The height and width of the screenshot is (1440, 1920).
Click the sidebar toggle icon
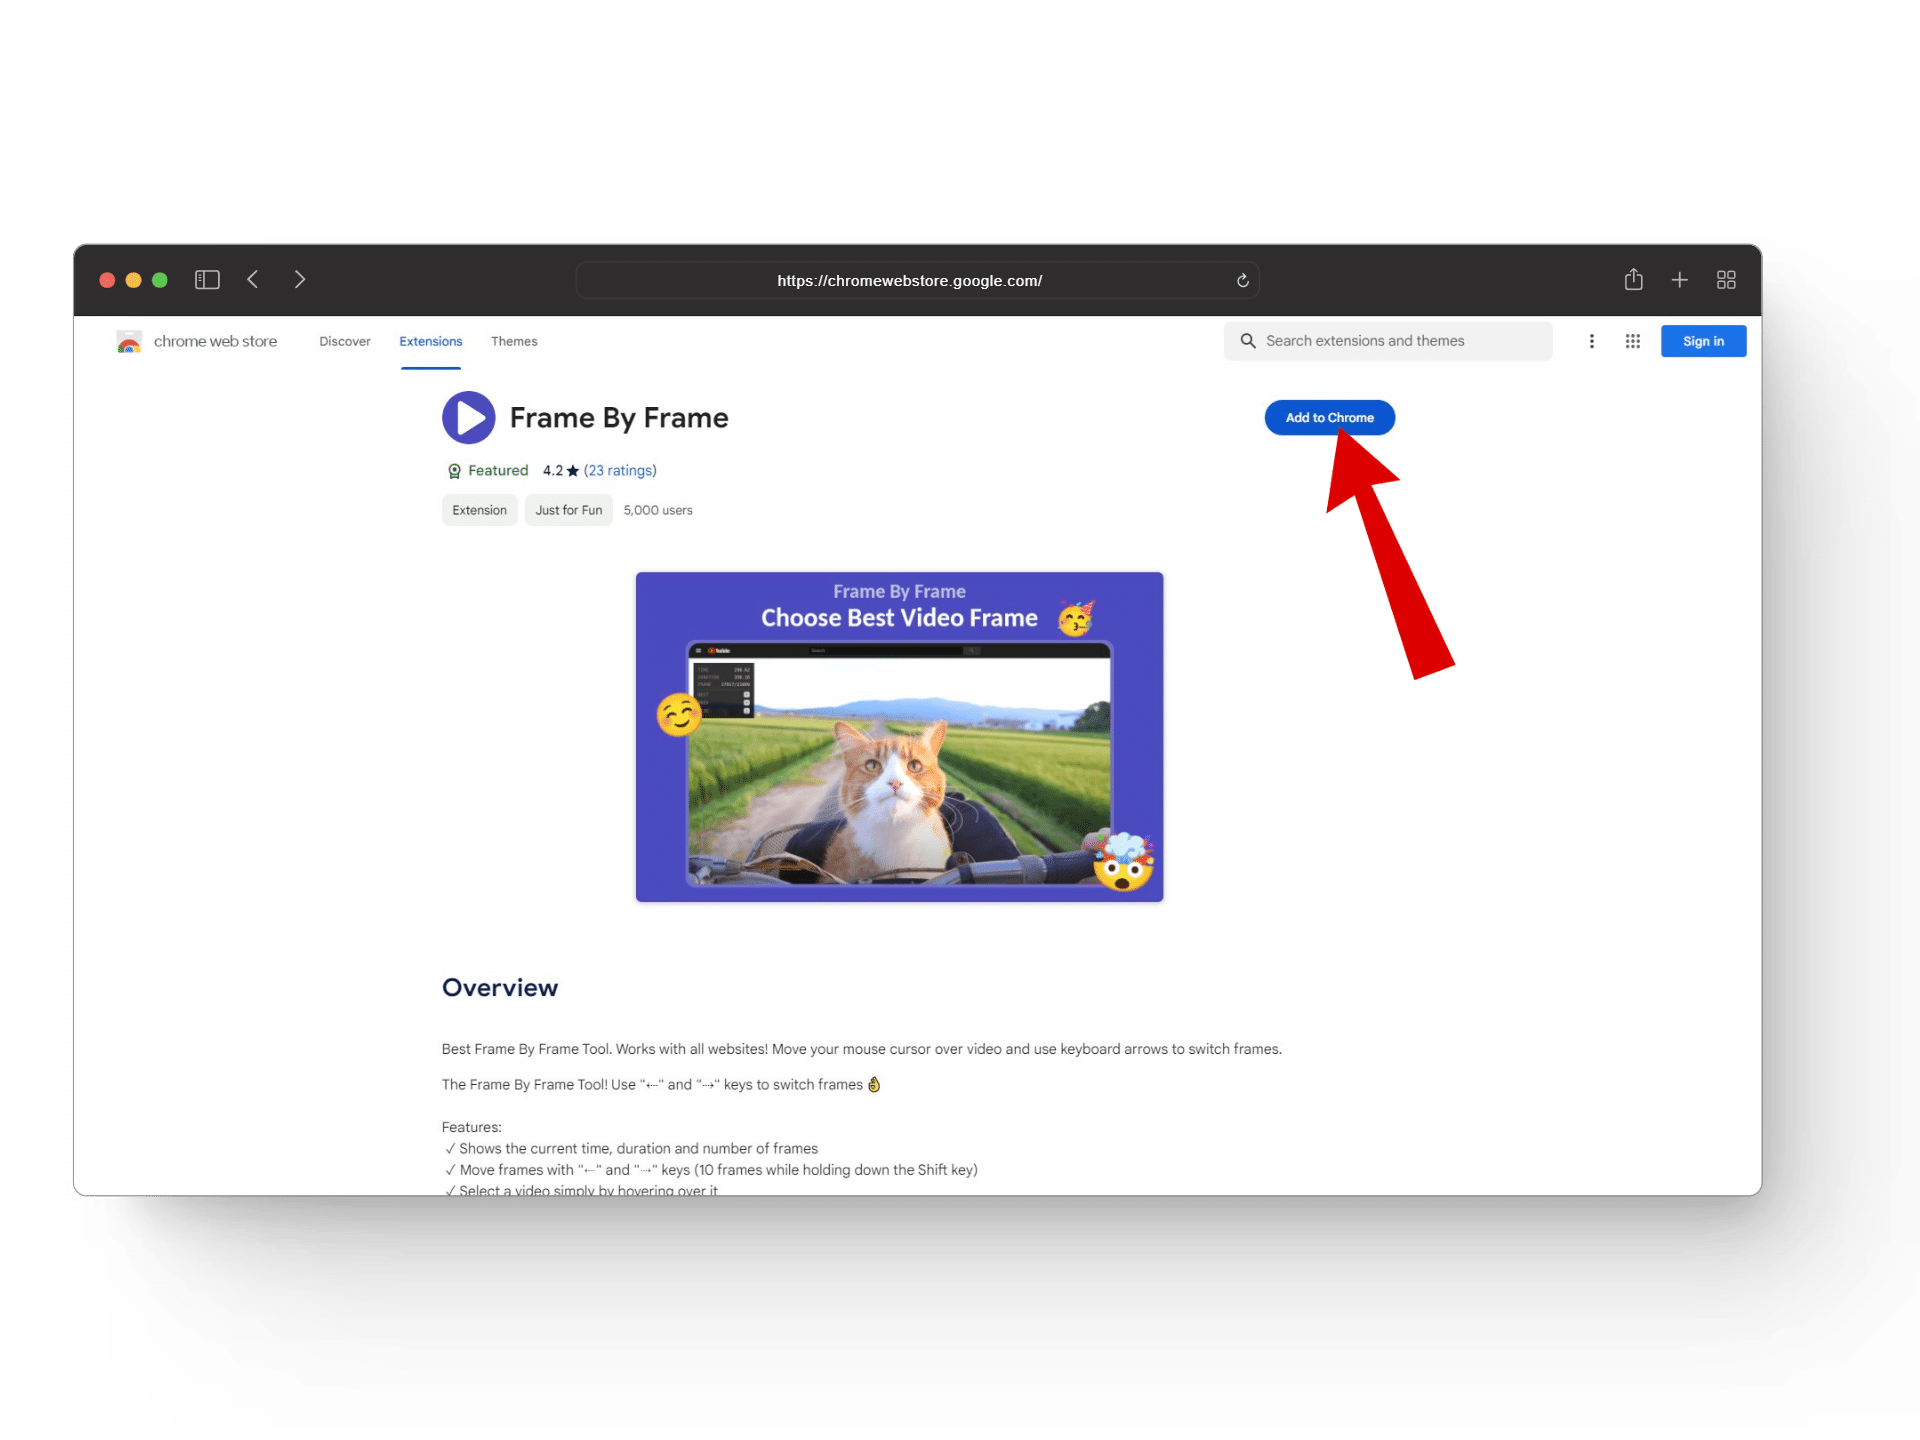(x=207, y=280)
